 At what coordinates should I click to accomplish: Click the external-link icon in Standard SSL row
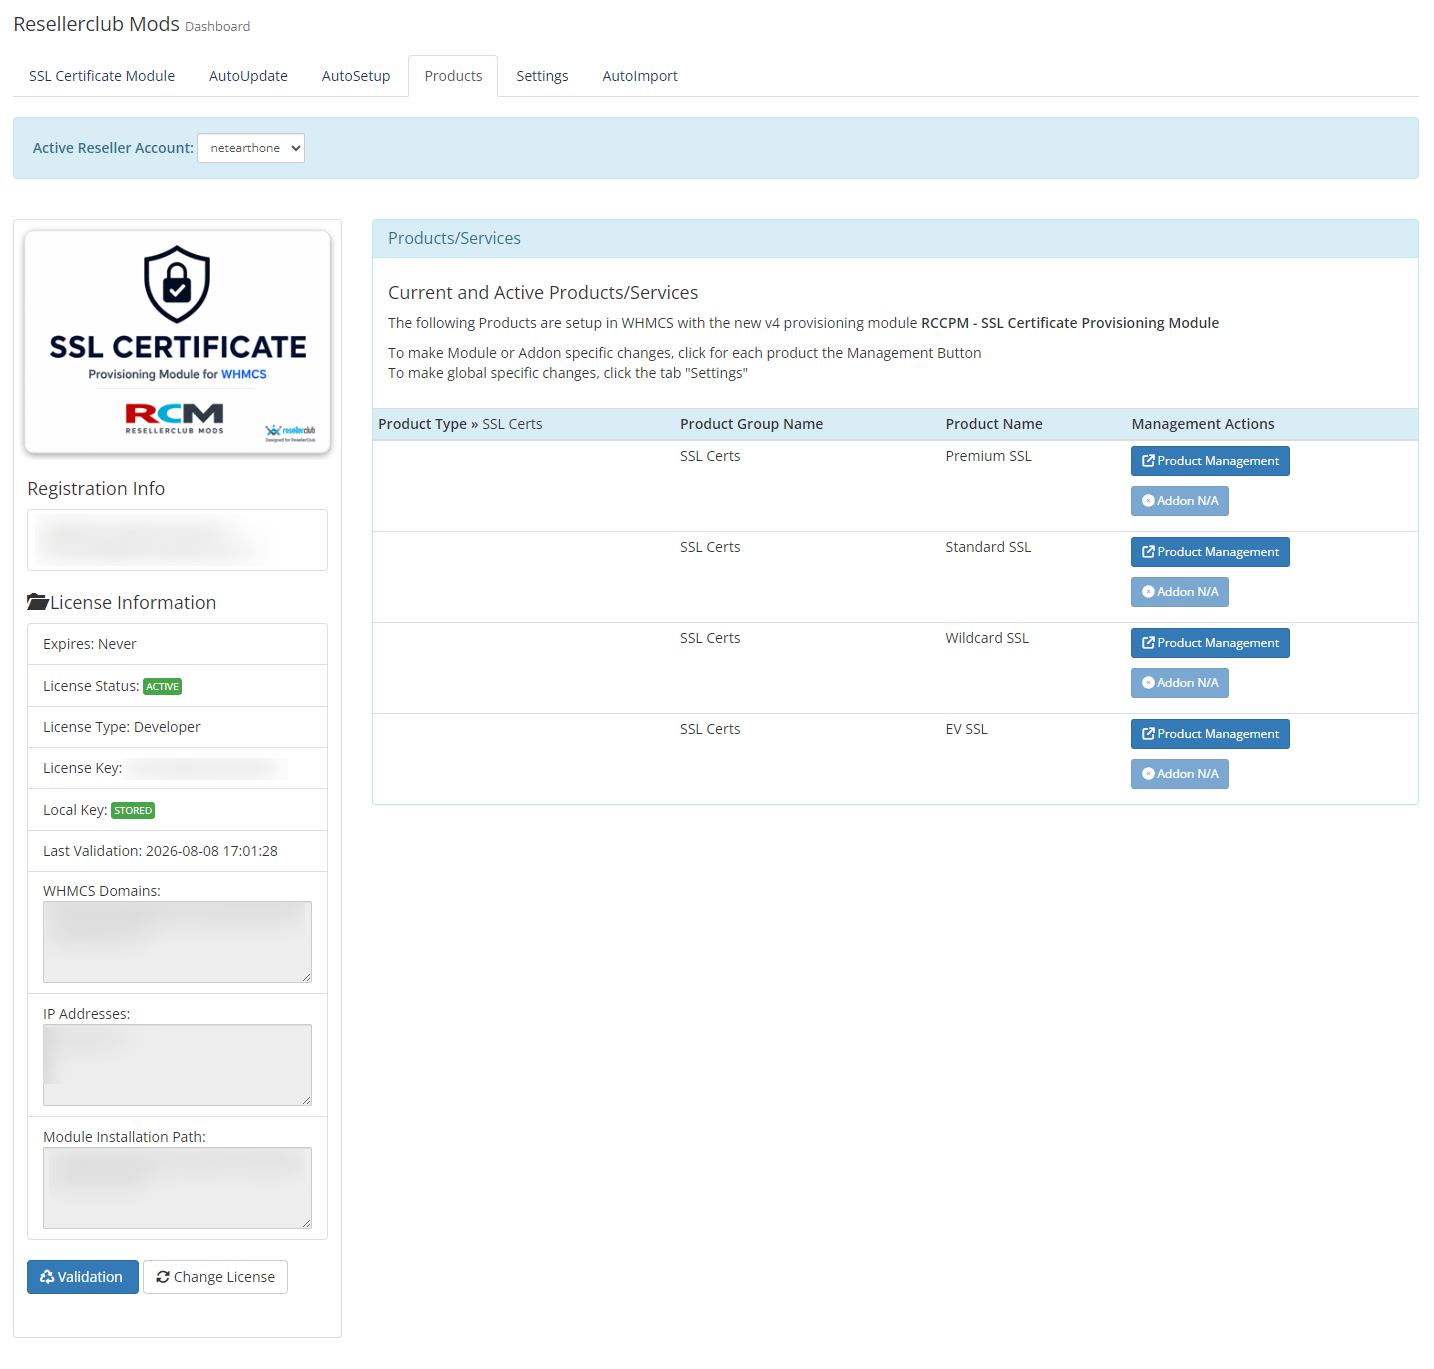coord(1148,552)
